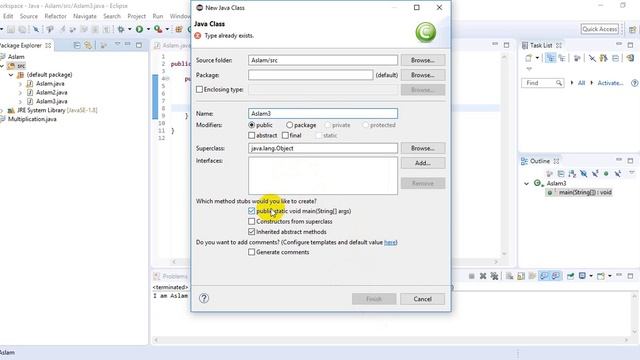Collapse the Aslam3 class in the Outline
640x360 pixels.
527,183
